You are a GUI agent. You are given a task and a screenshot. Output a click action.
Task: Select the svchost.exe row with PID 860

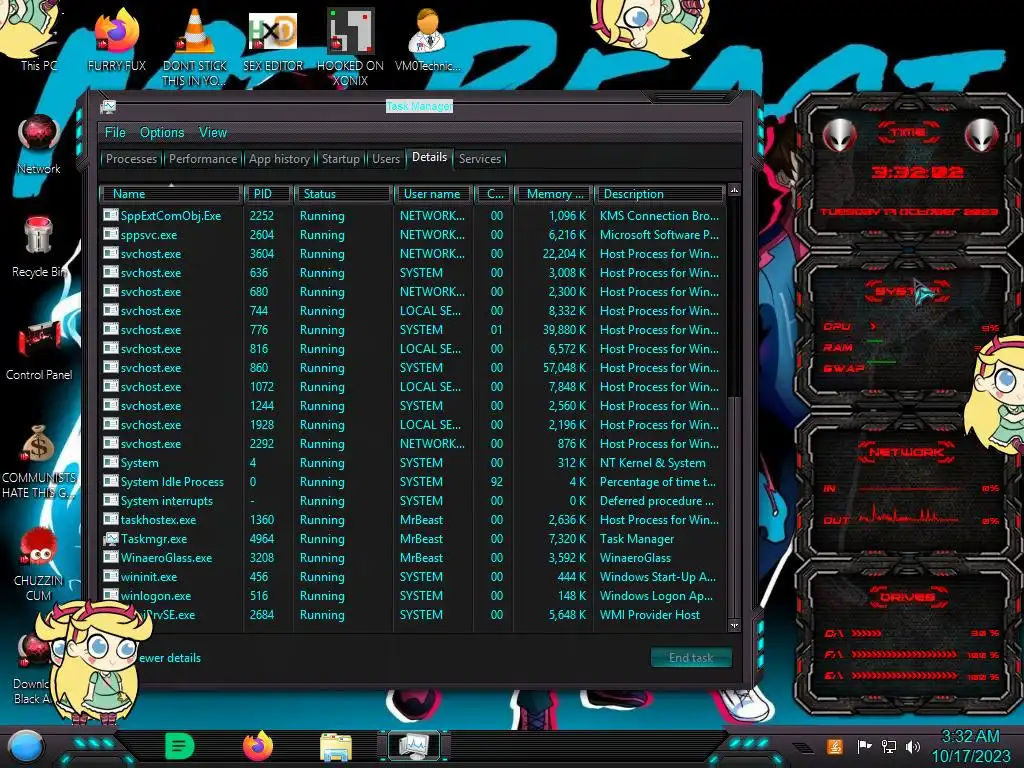[x=413, y=368]
